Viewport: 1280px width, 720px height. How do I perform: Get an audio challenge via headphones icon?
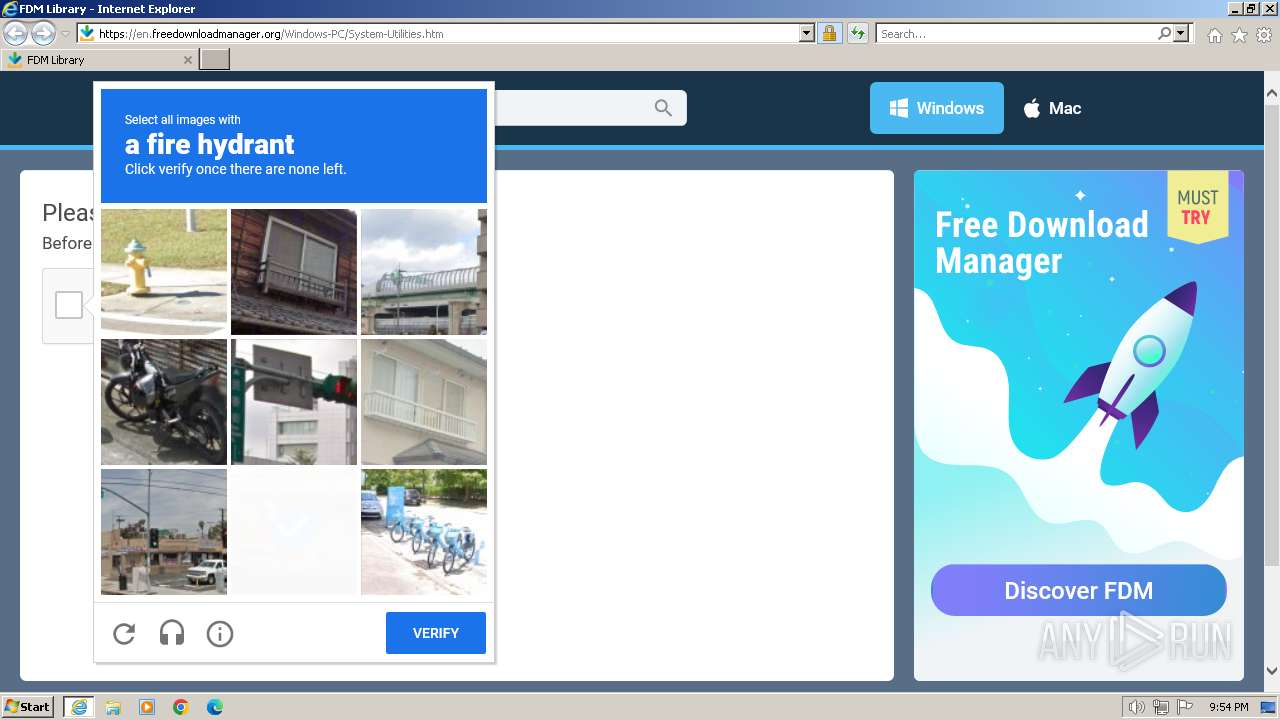pyautogui.click(x=172, y=633)
